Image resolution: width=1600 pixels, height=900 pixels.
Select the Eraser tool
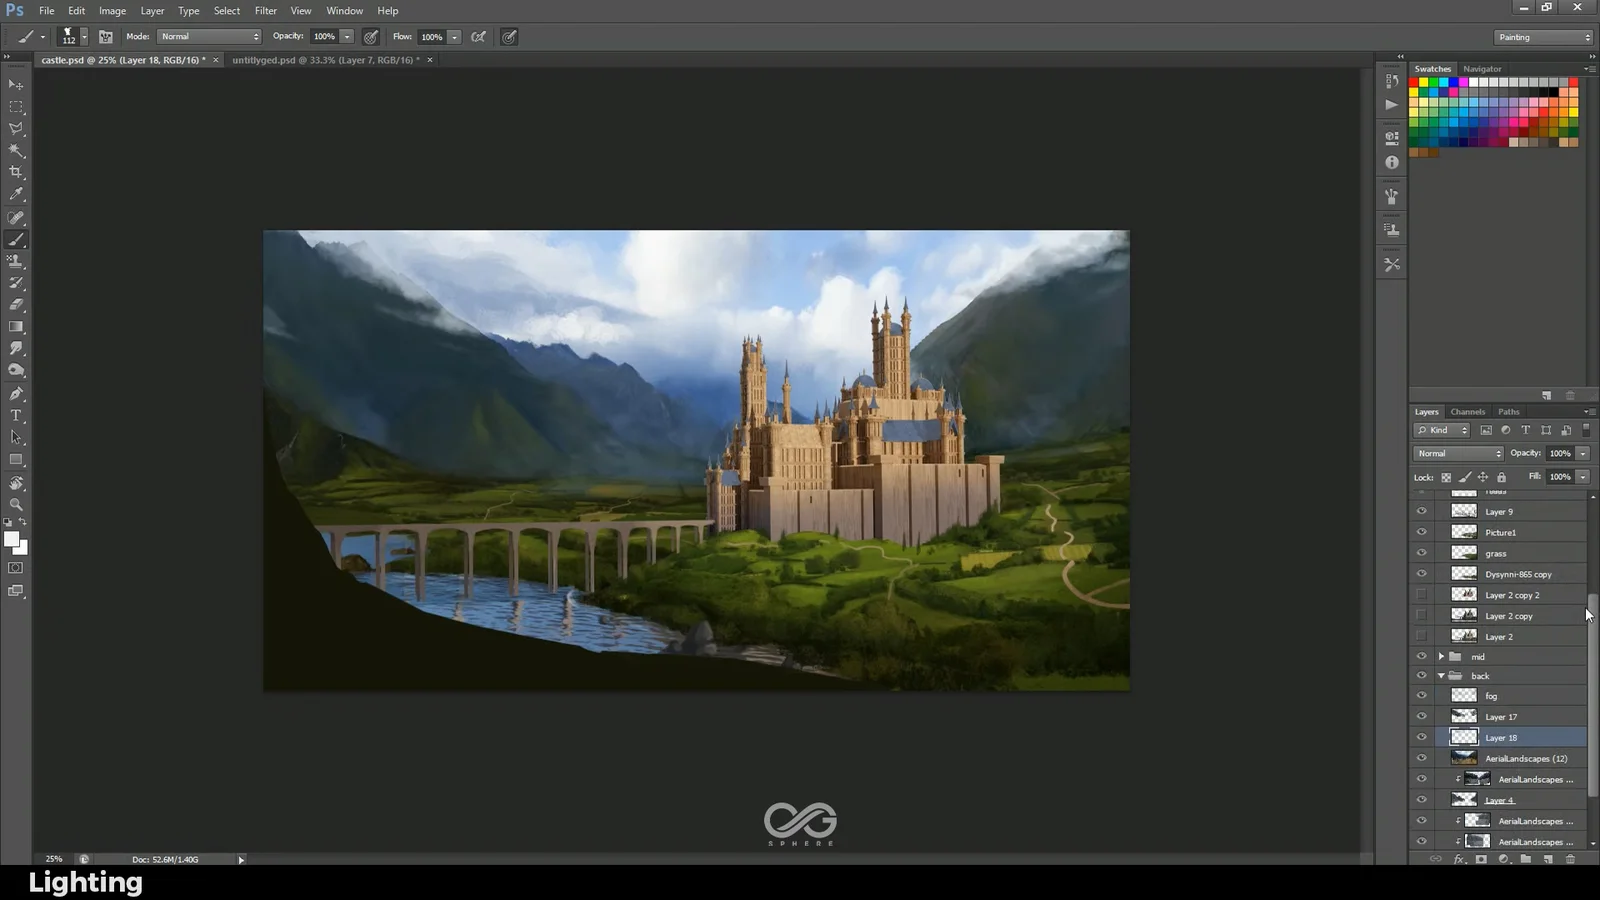pos(16,305)
